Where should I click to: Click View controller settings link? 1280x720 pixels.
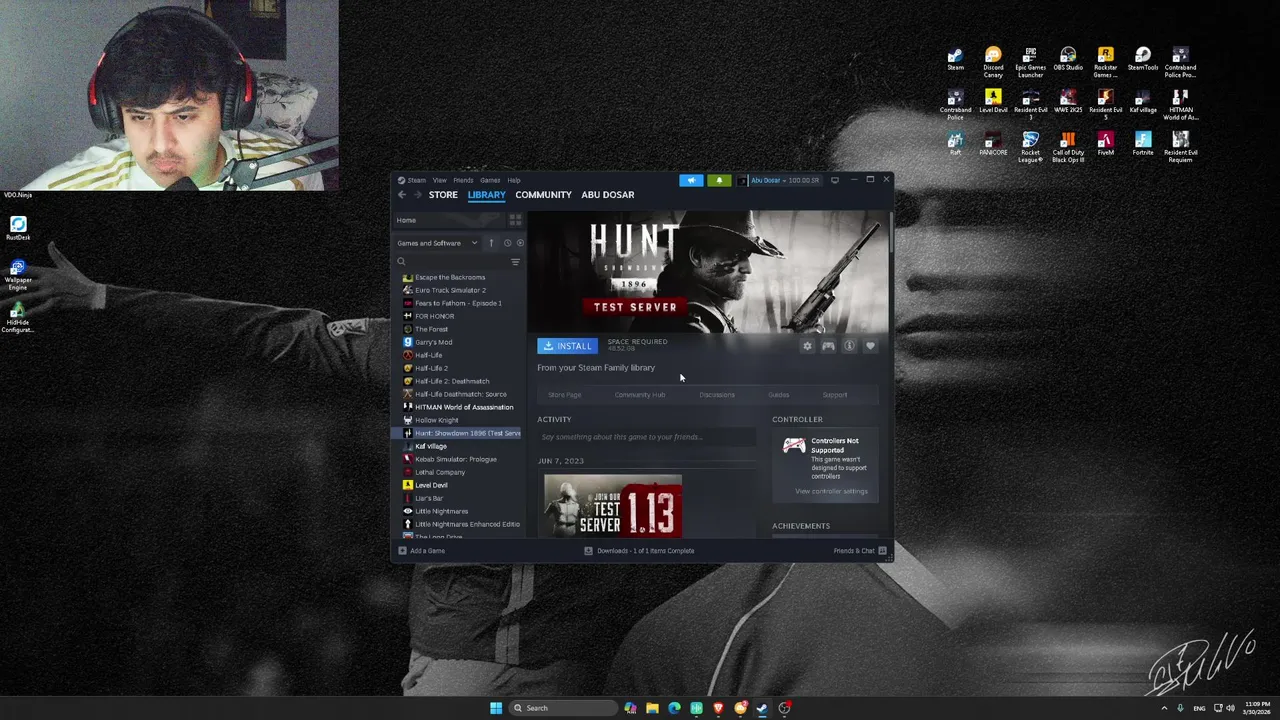(831, 491)
